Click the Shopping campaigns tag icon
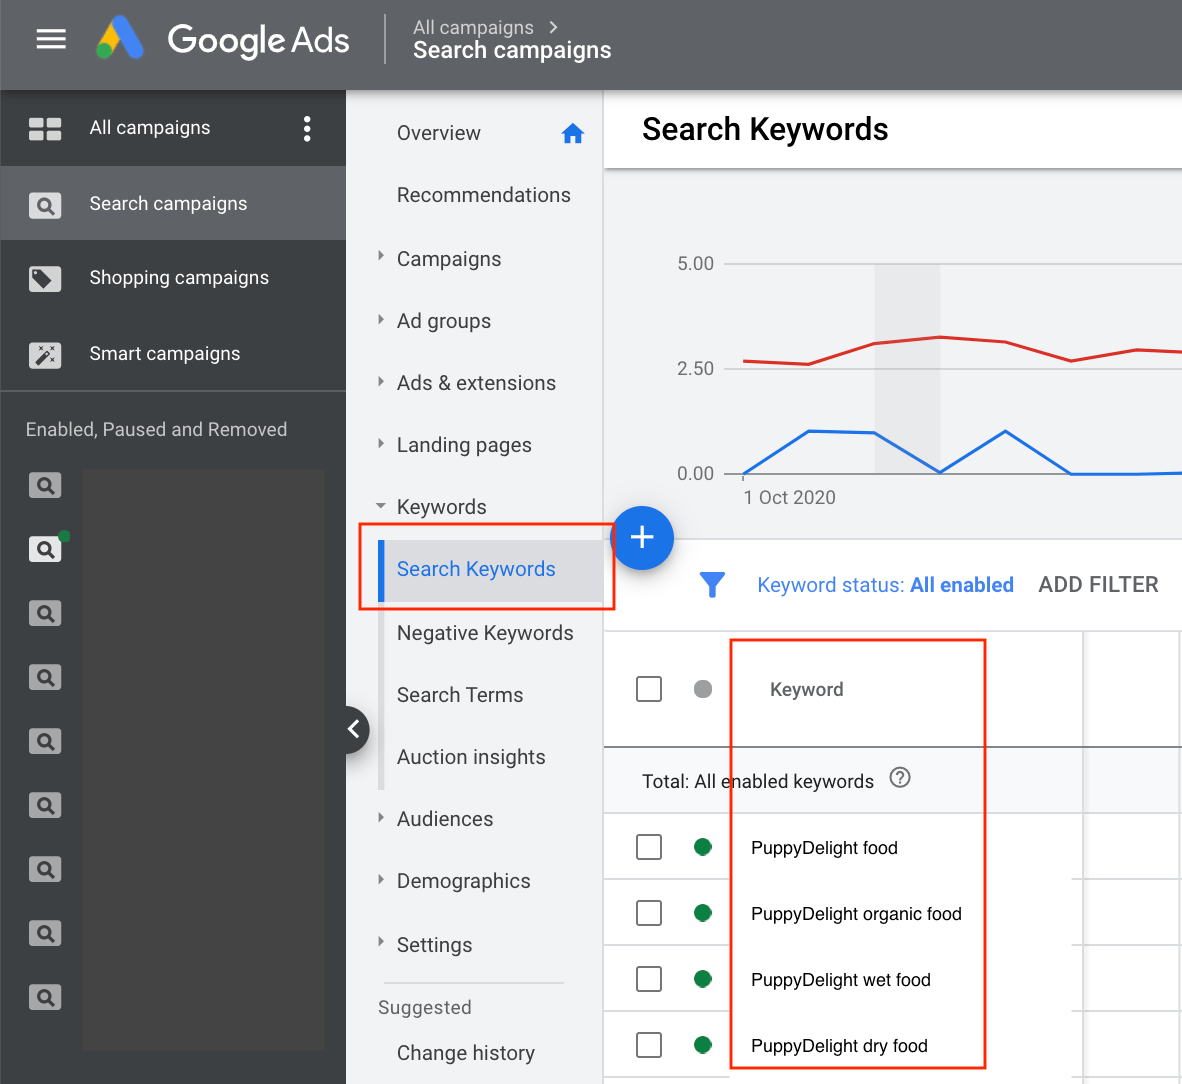The height and width of the screenshot is (1084, 1182). click(x=45, y=279)
